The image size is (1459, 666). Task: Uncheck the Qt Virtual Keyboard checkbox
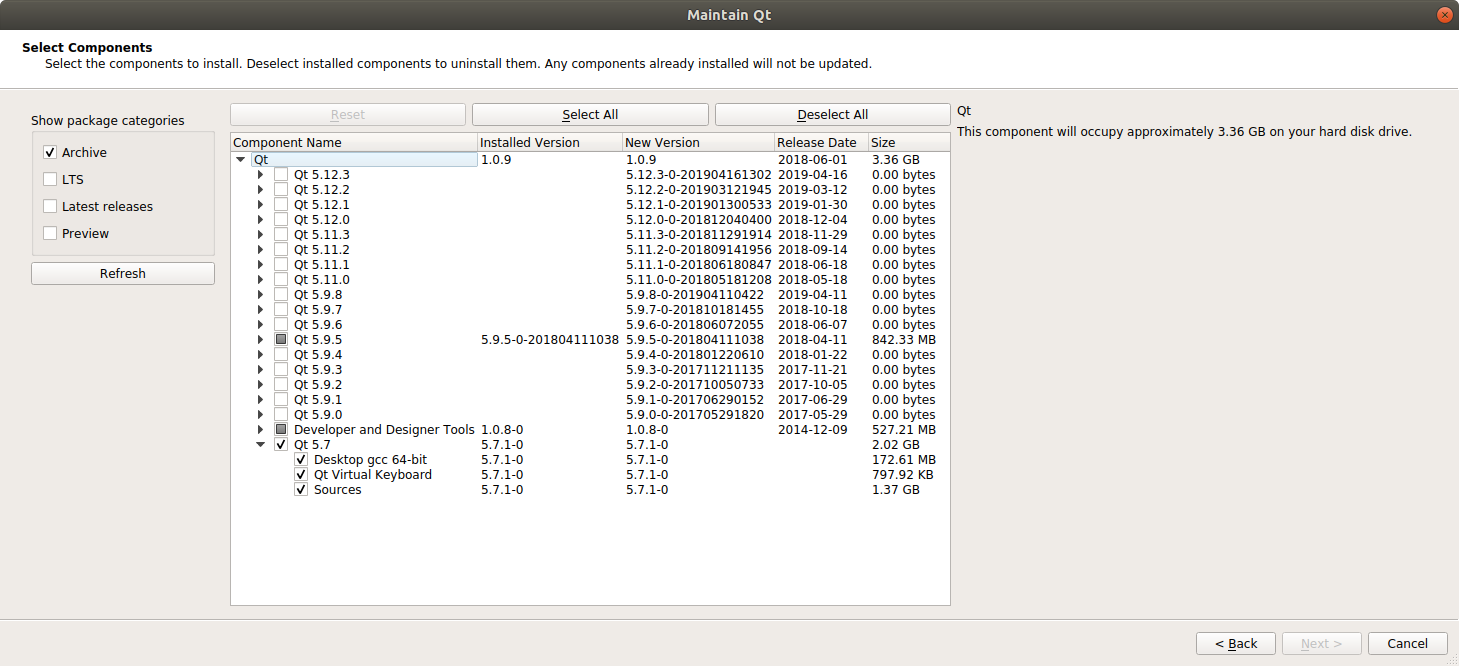(x=301, y=475)
